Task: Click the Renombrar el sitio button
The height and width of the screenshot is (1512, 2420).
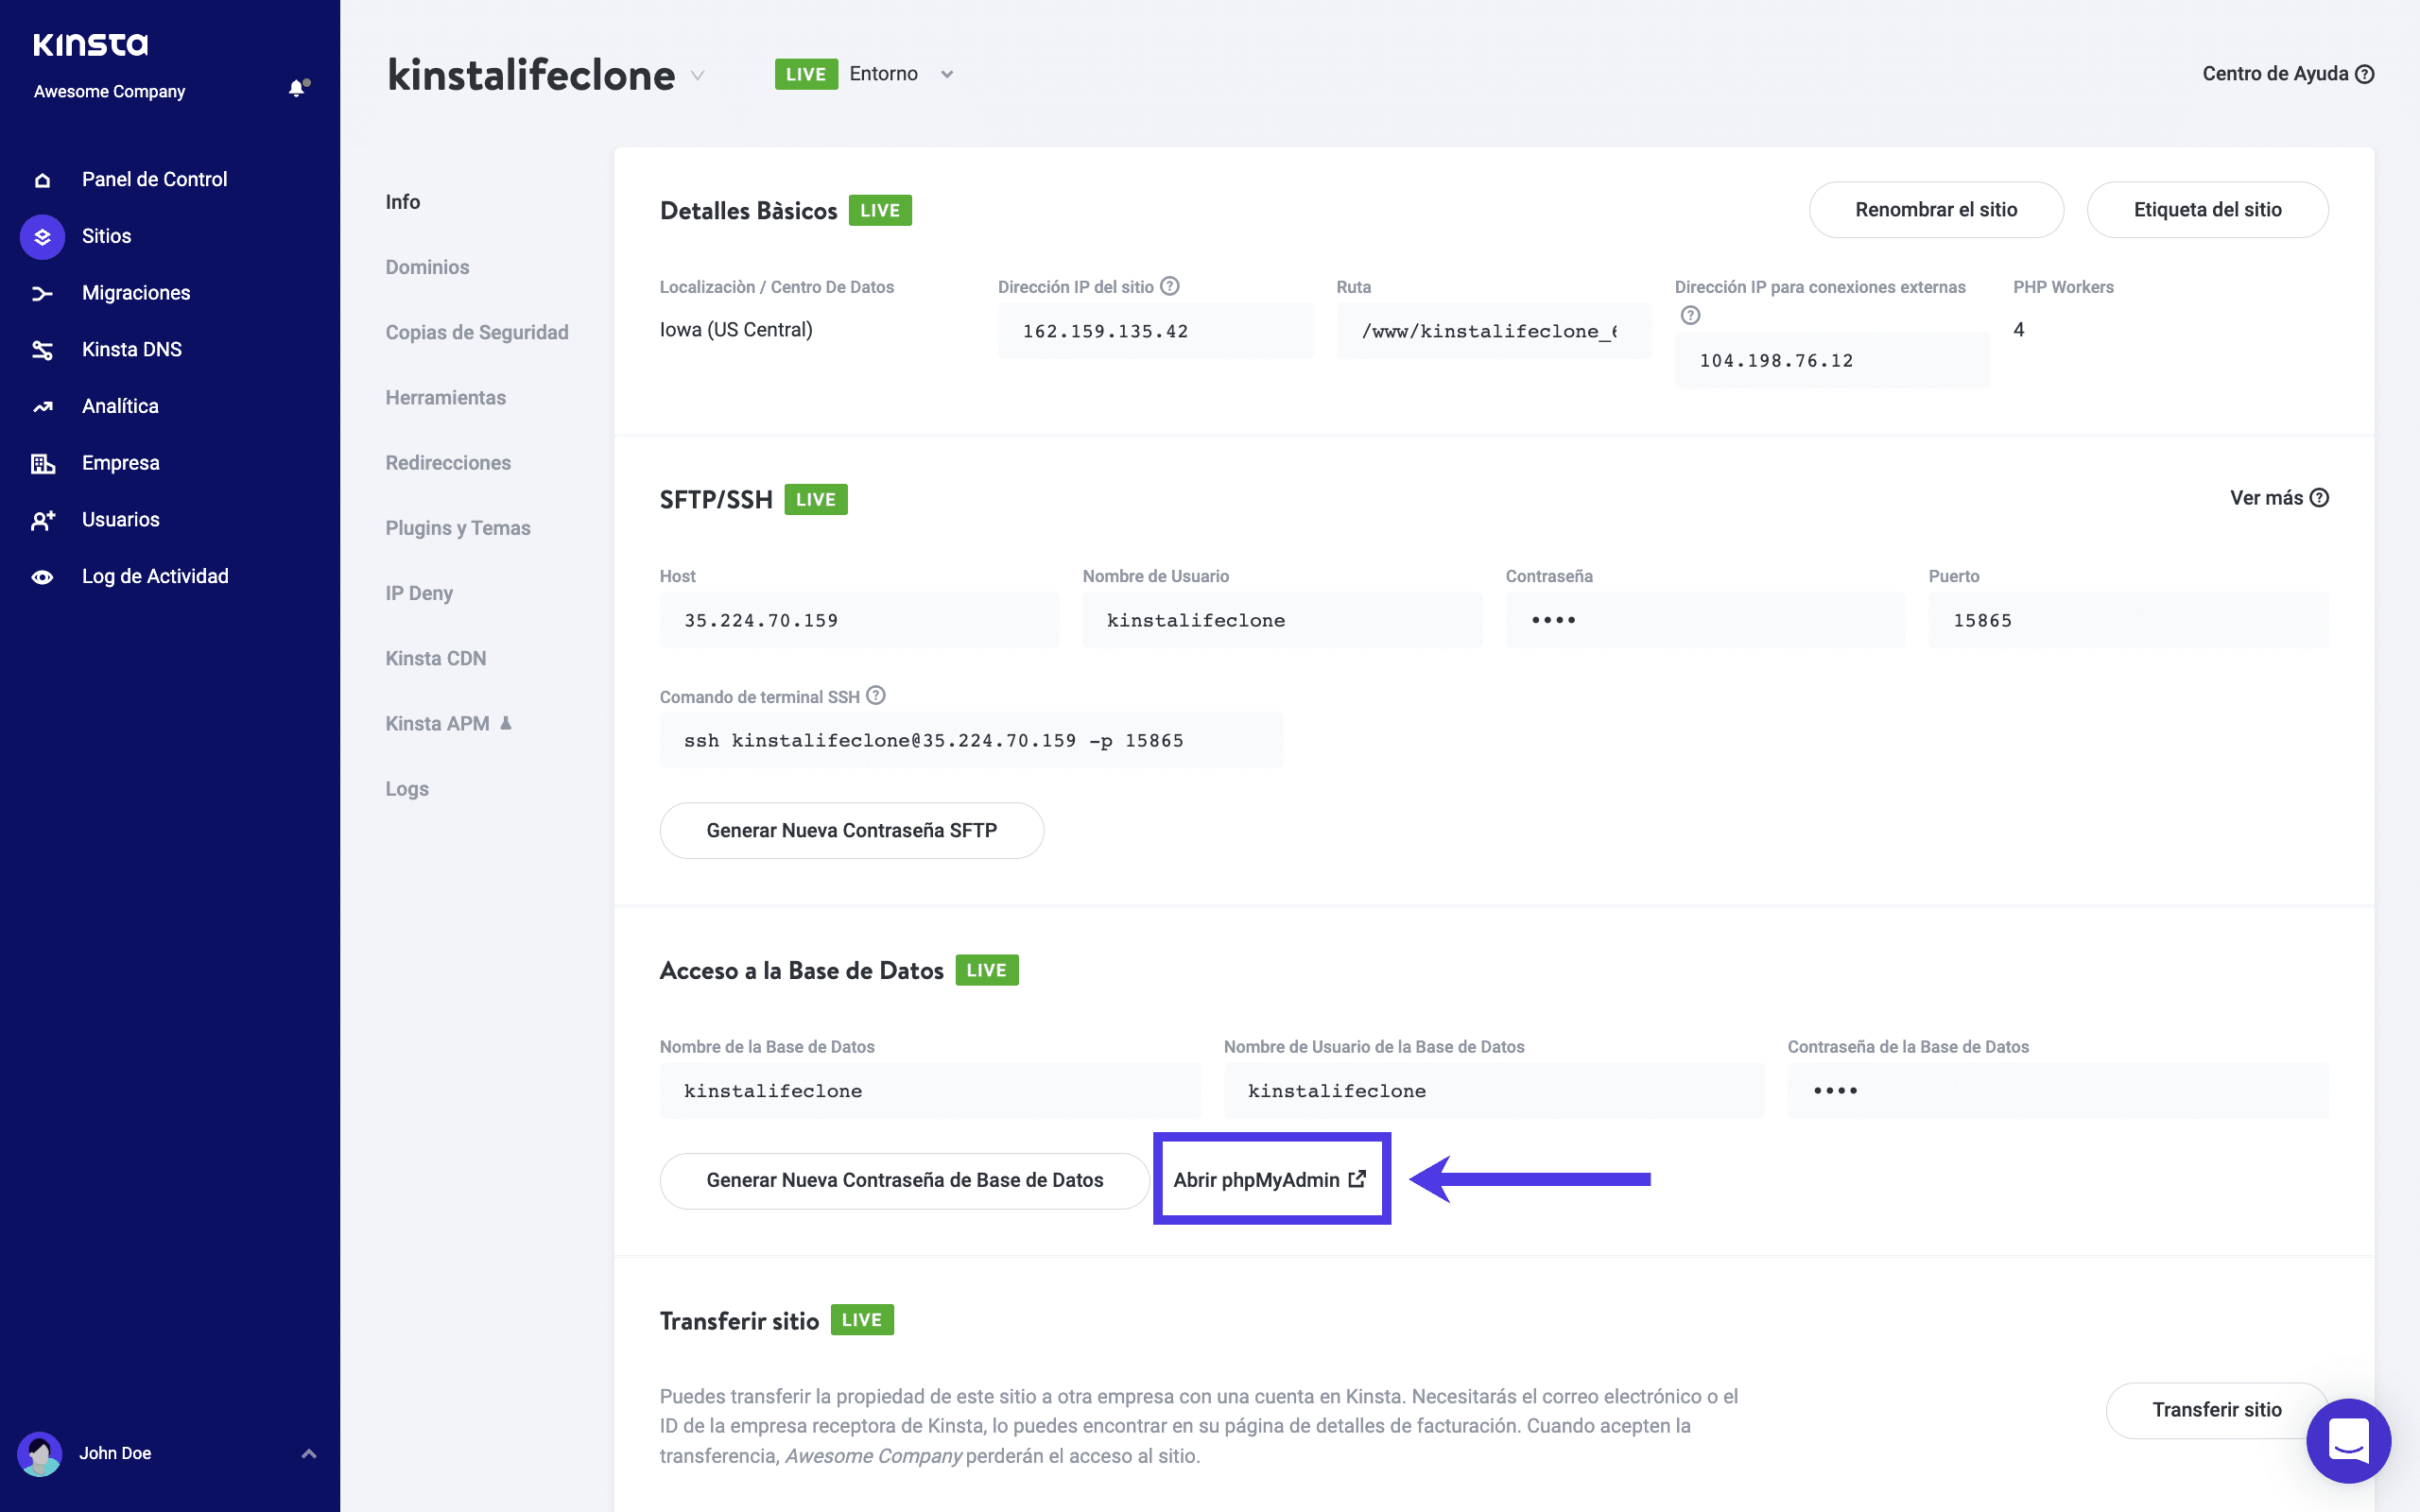Action: tap(1935, 210)
